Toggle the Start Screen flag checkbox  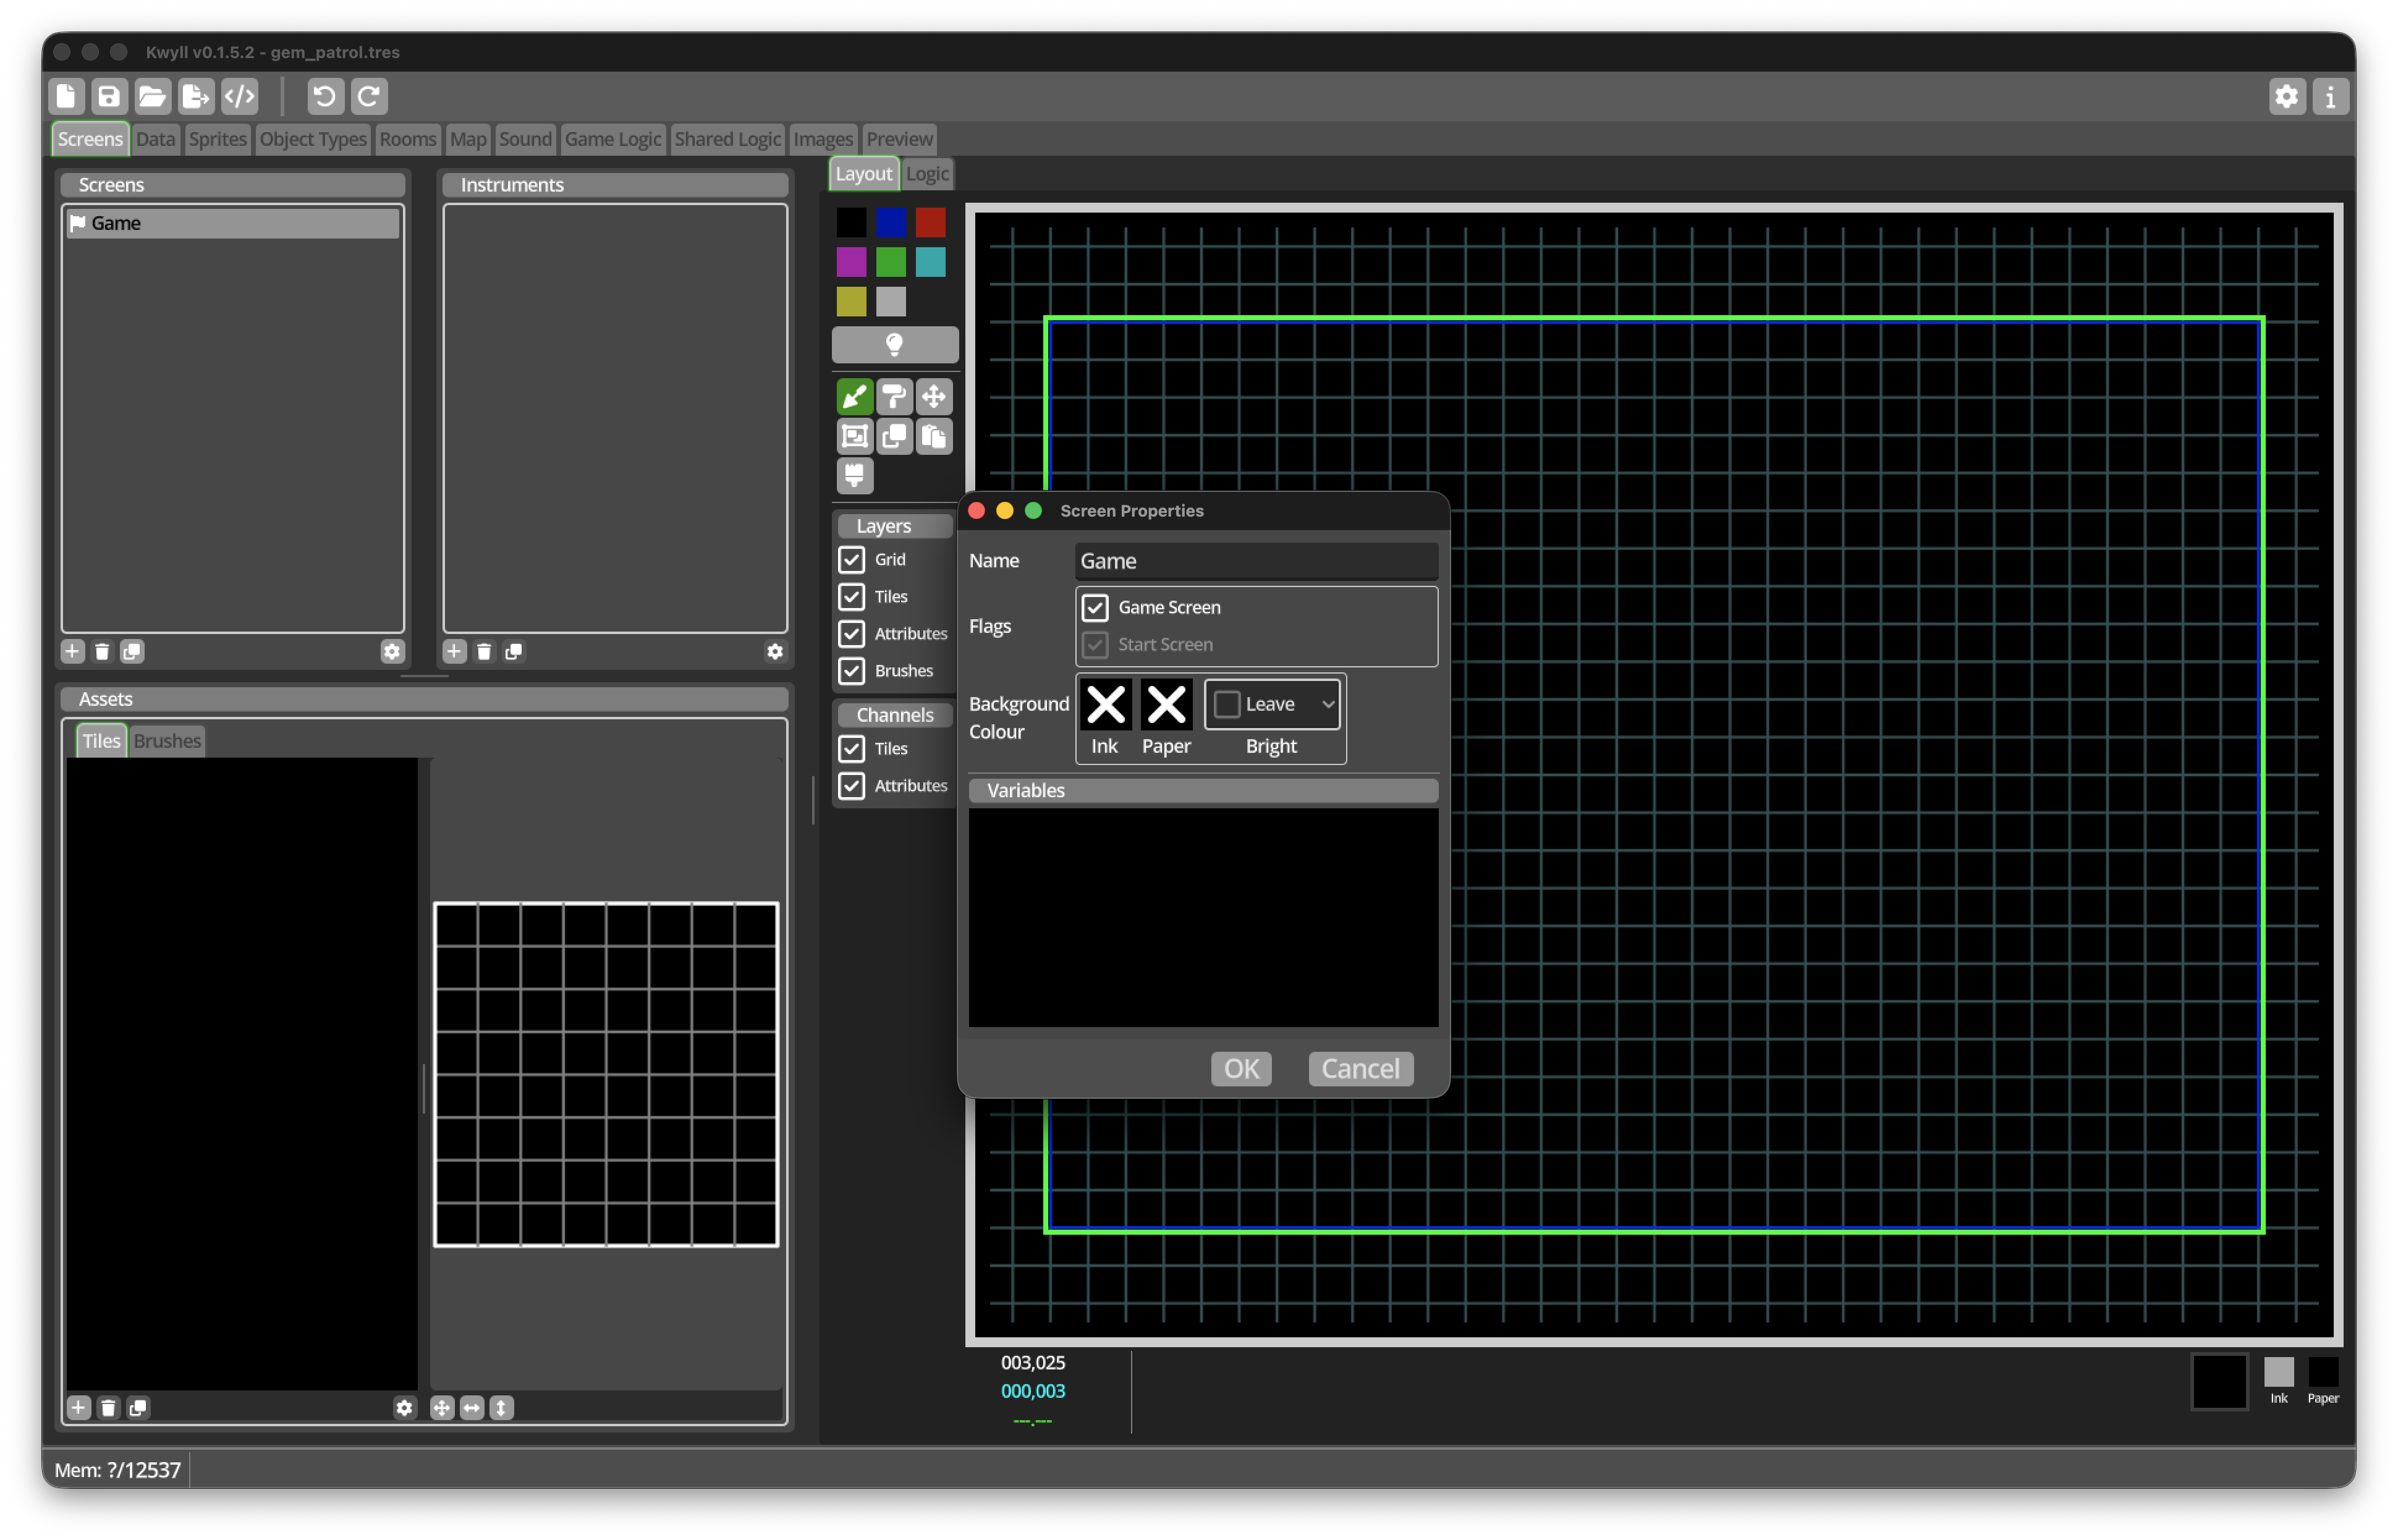(x=1095, y=645)
